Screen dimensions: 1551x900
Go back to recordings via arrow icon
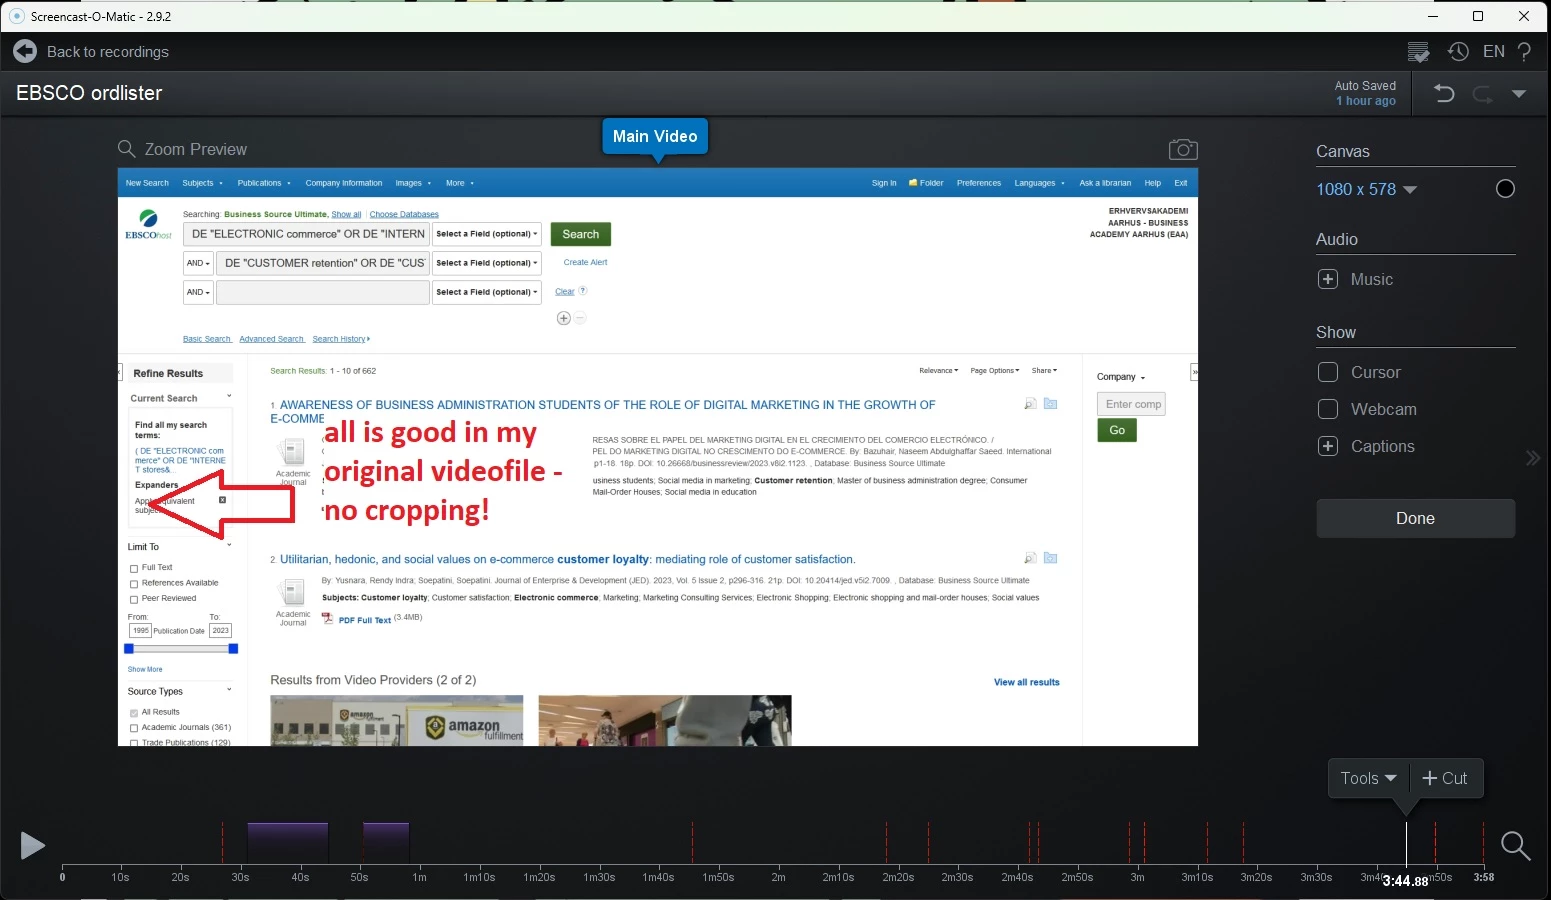[25, 51]
